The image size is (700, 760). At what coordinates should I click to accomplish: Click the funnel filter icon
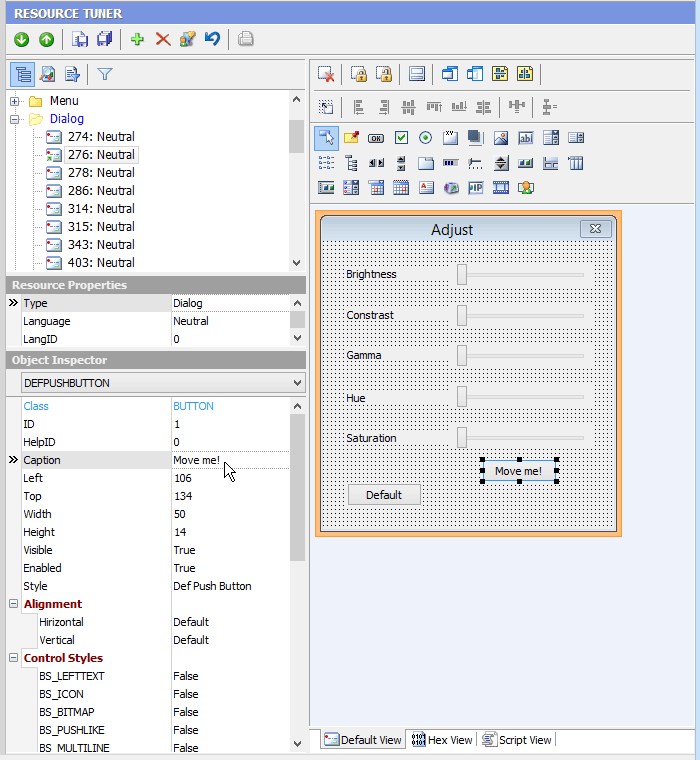pyautogui.click(x=104, y=74)
